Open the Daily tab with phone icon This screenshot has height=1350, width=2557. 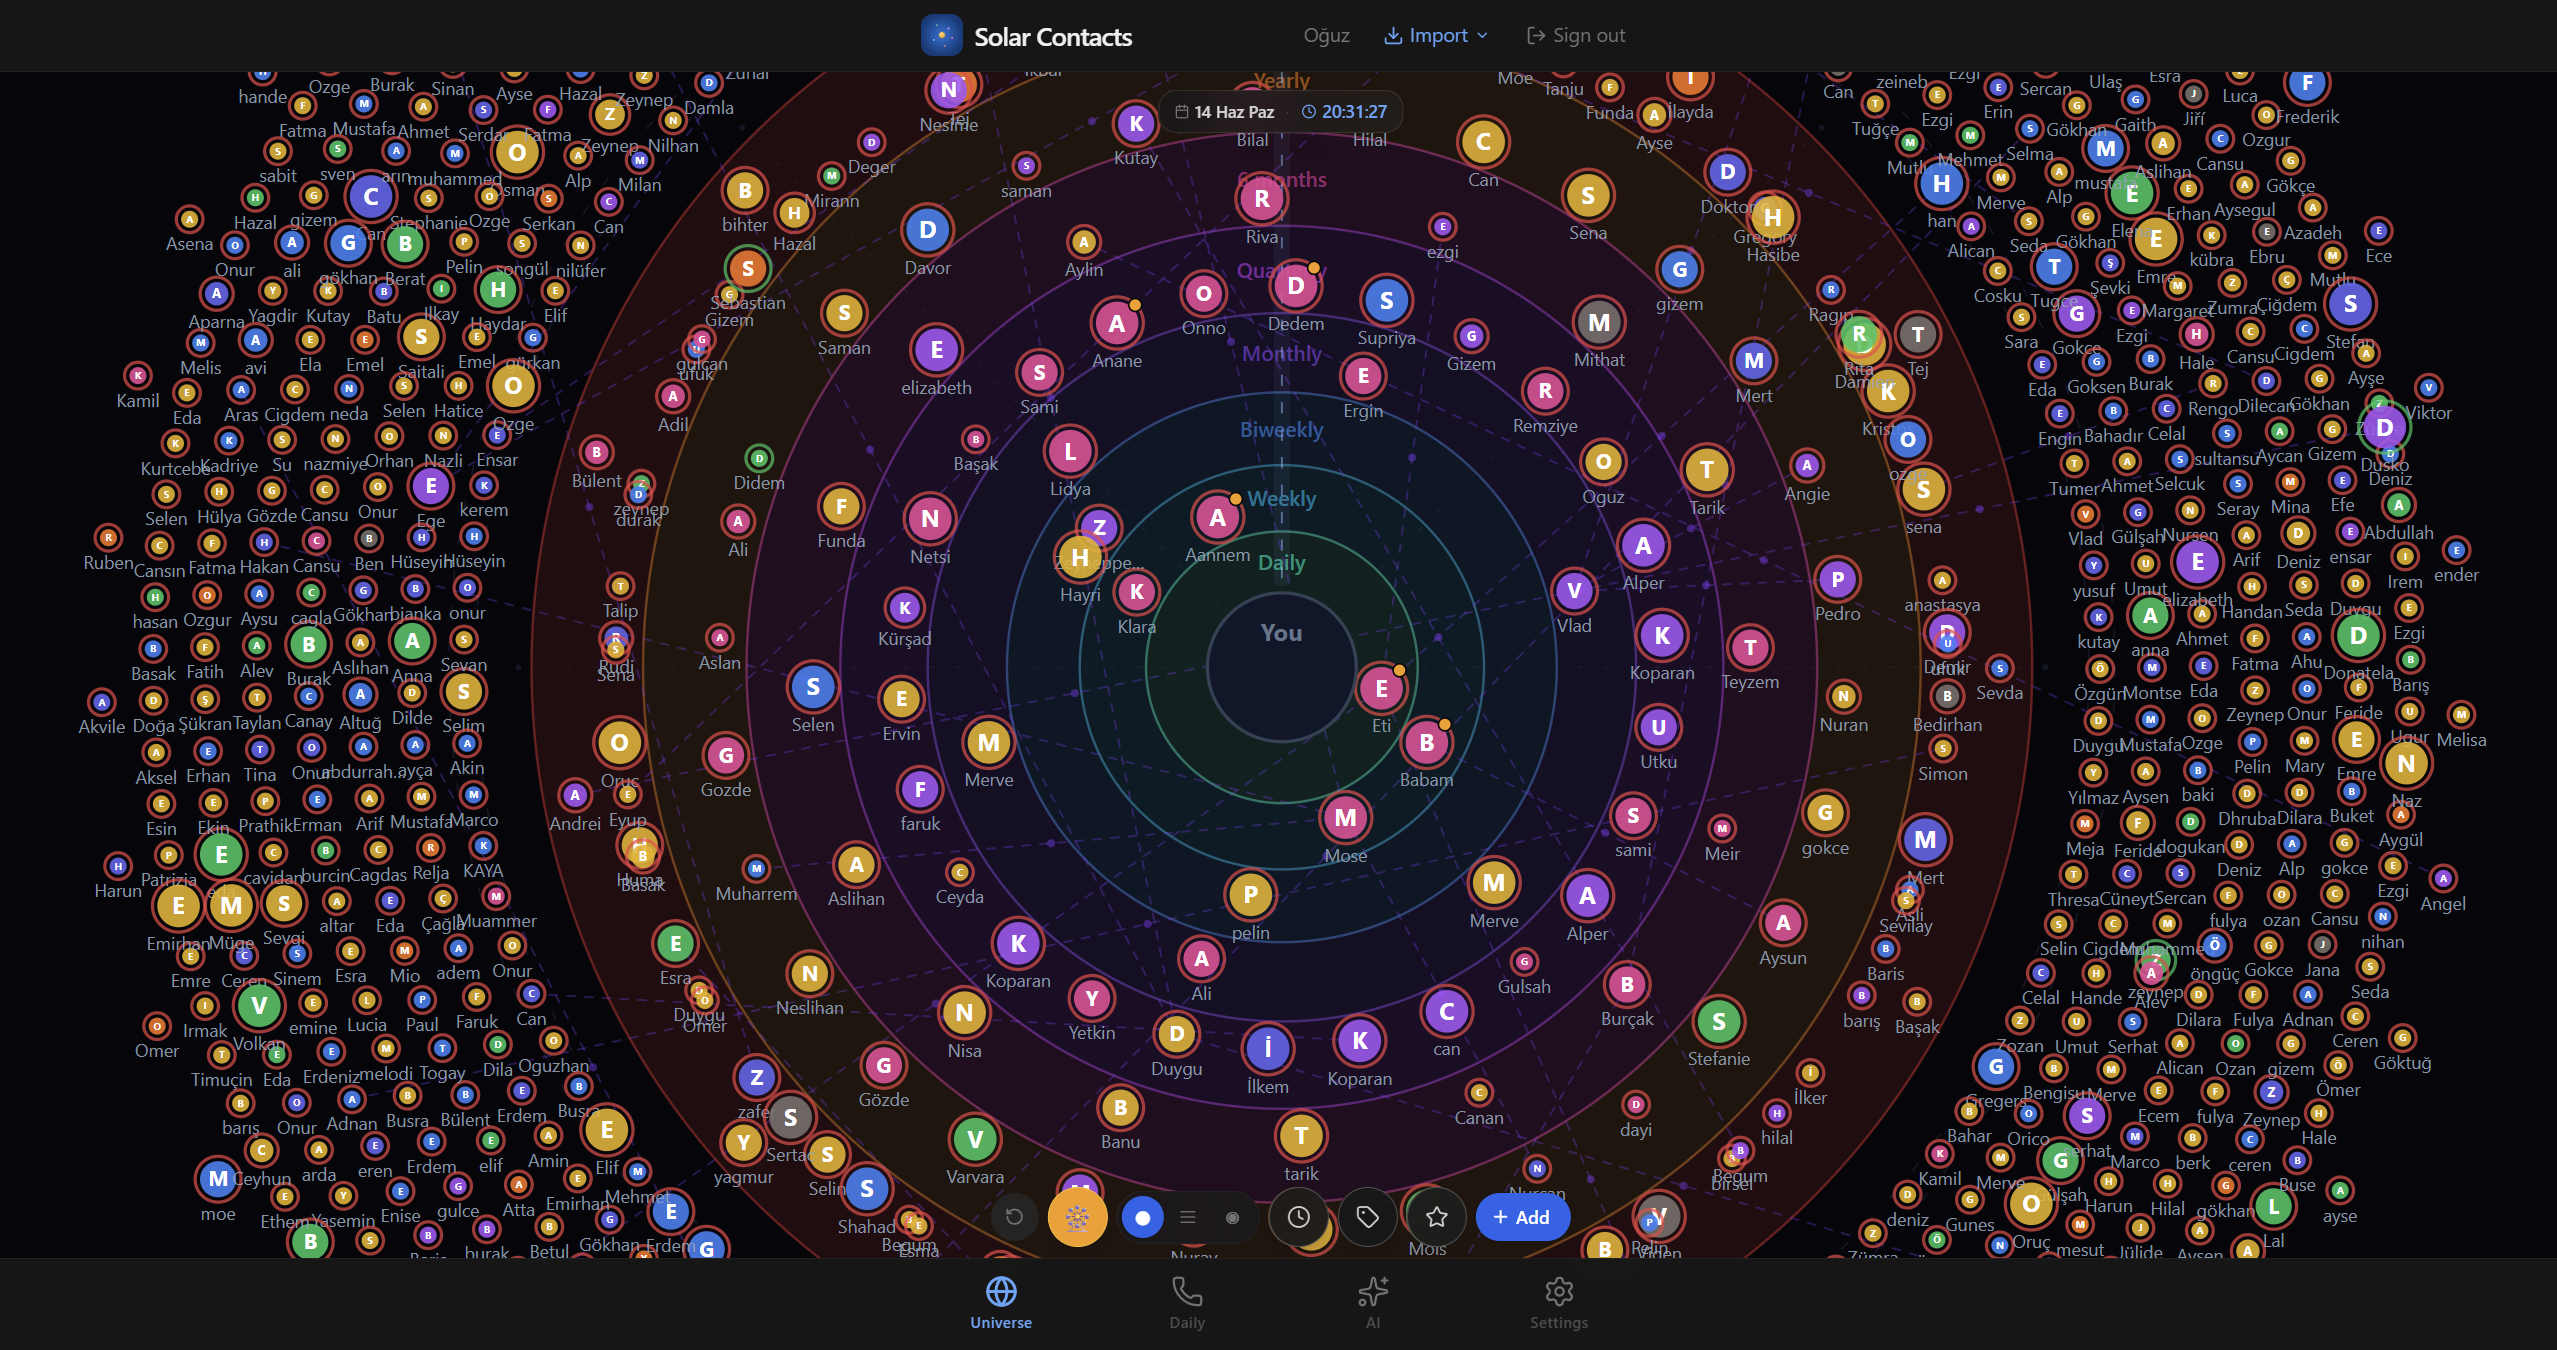tap(1187, 1302)
